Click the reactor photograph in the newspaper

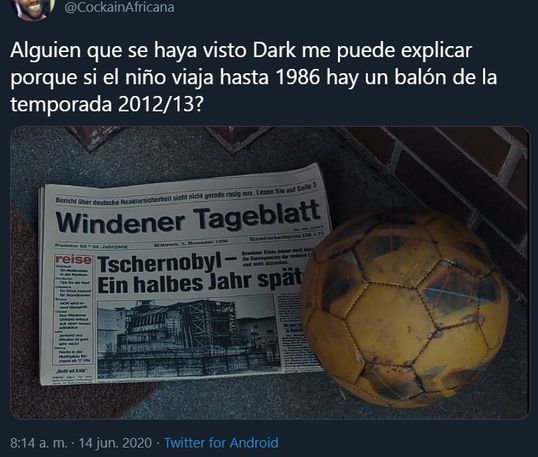tap(189, 338)
